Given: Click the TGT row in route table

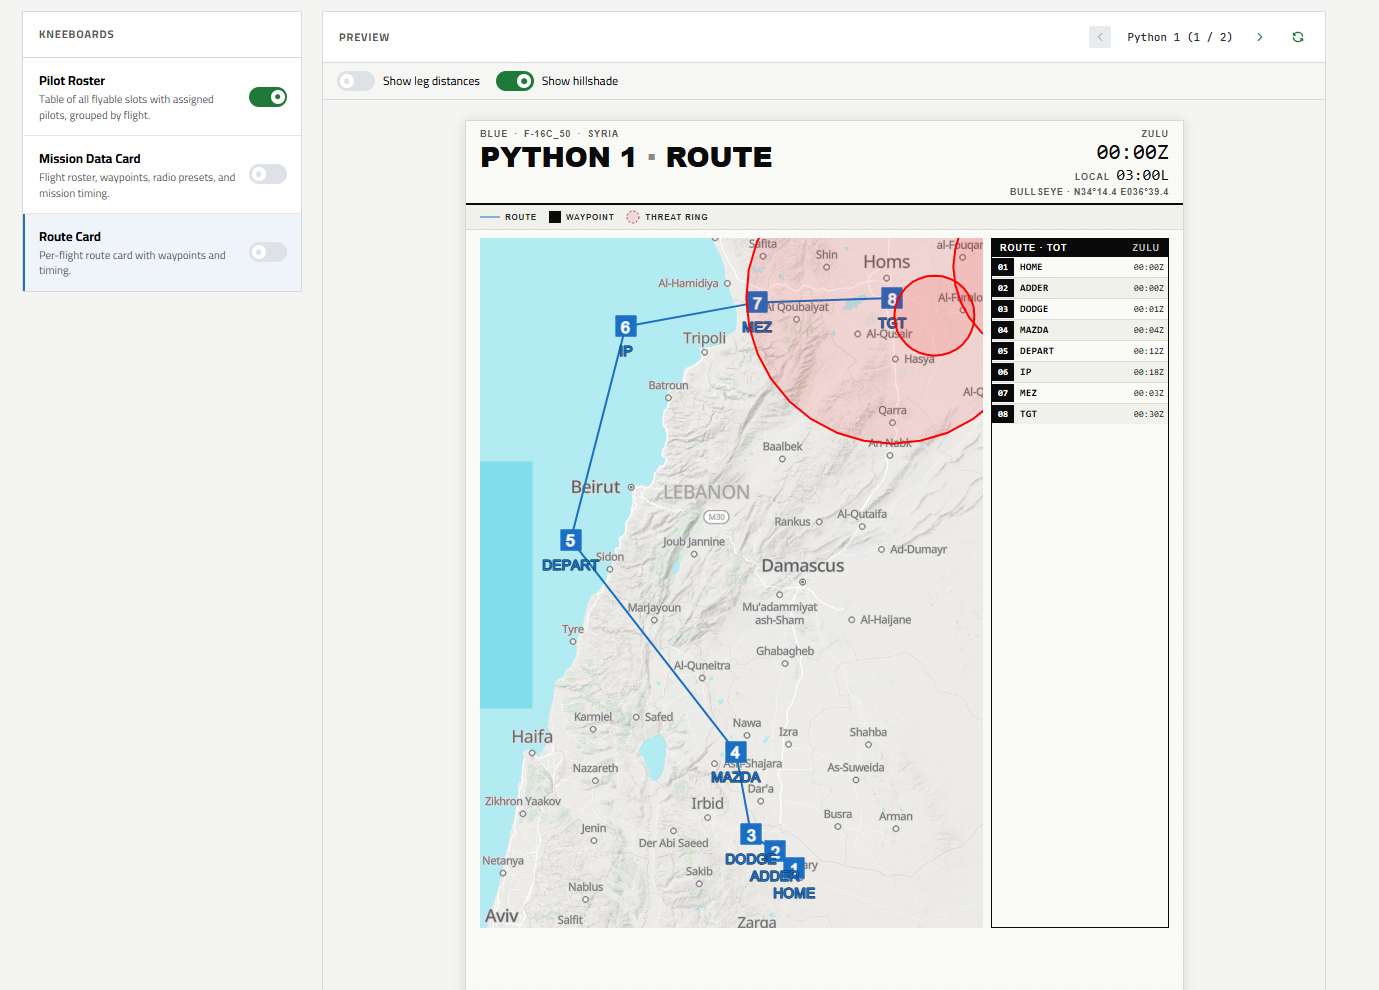Looking at the screenshot, I should [1080, 414].
